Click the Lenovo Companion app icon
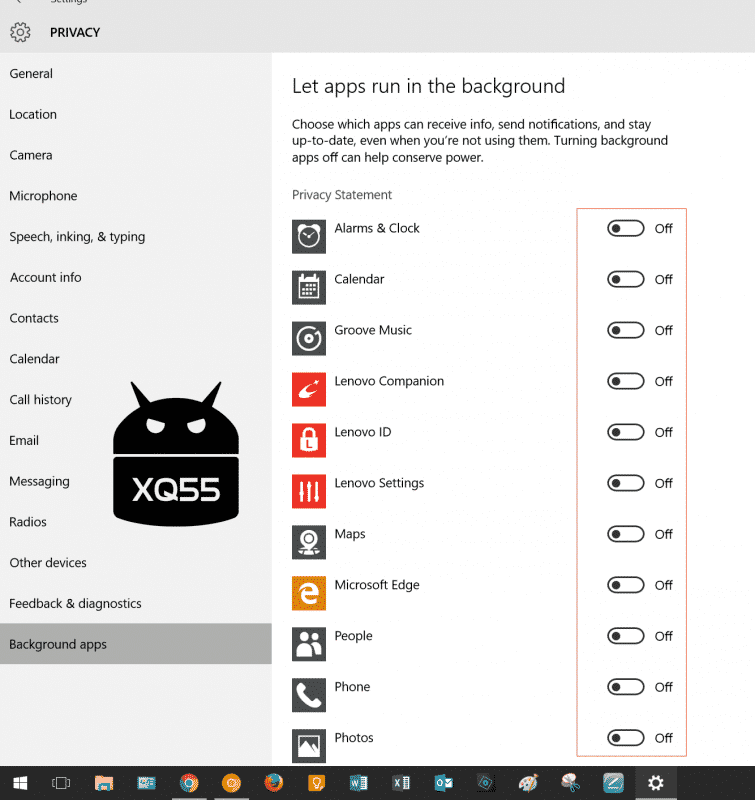The image size is (755, 800). (x=309, y=389)
